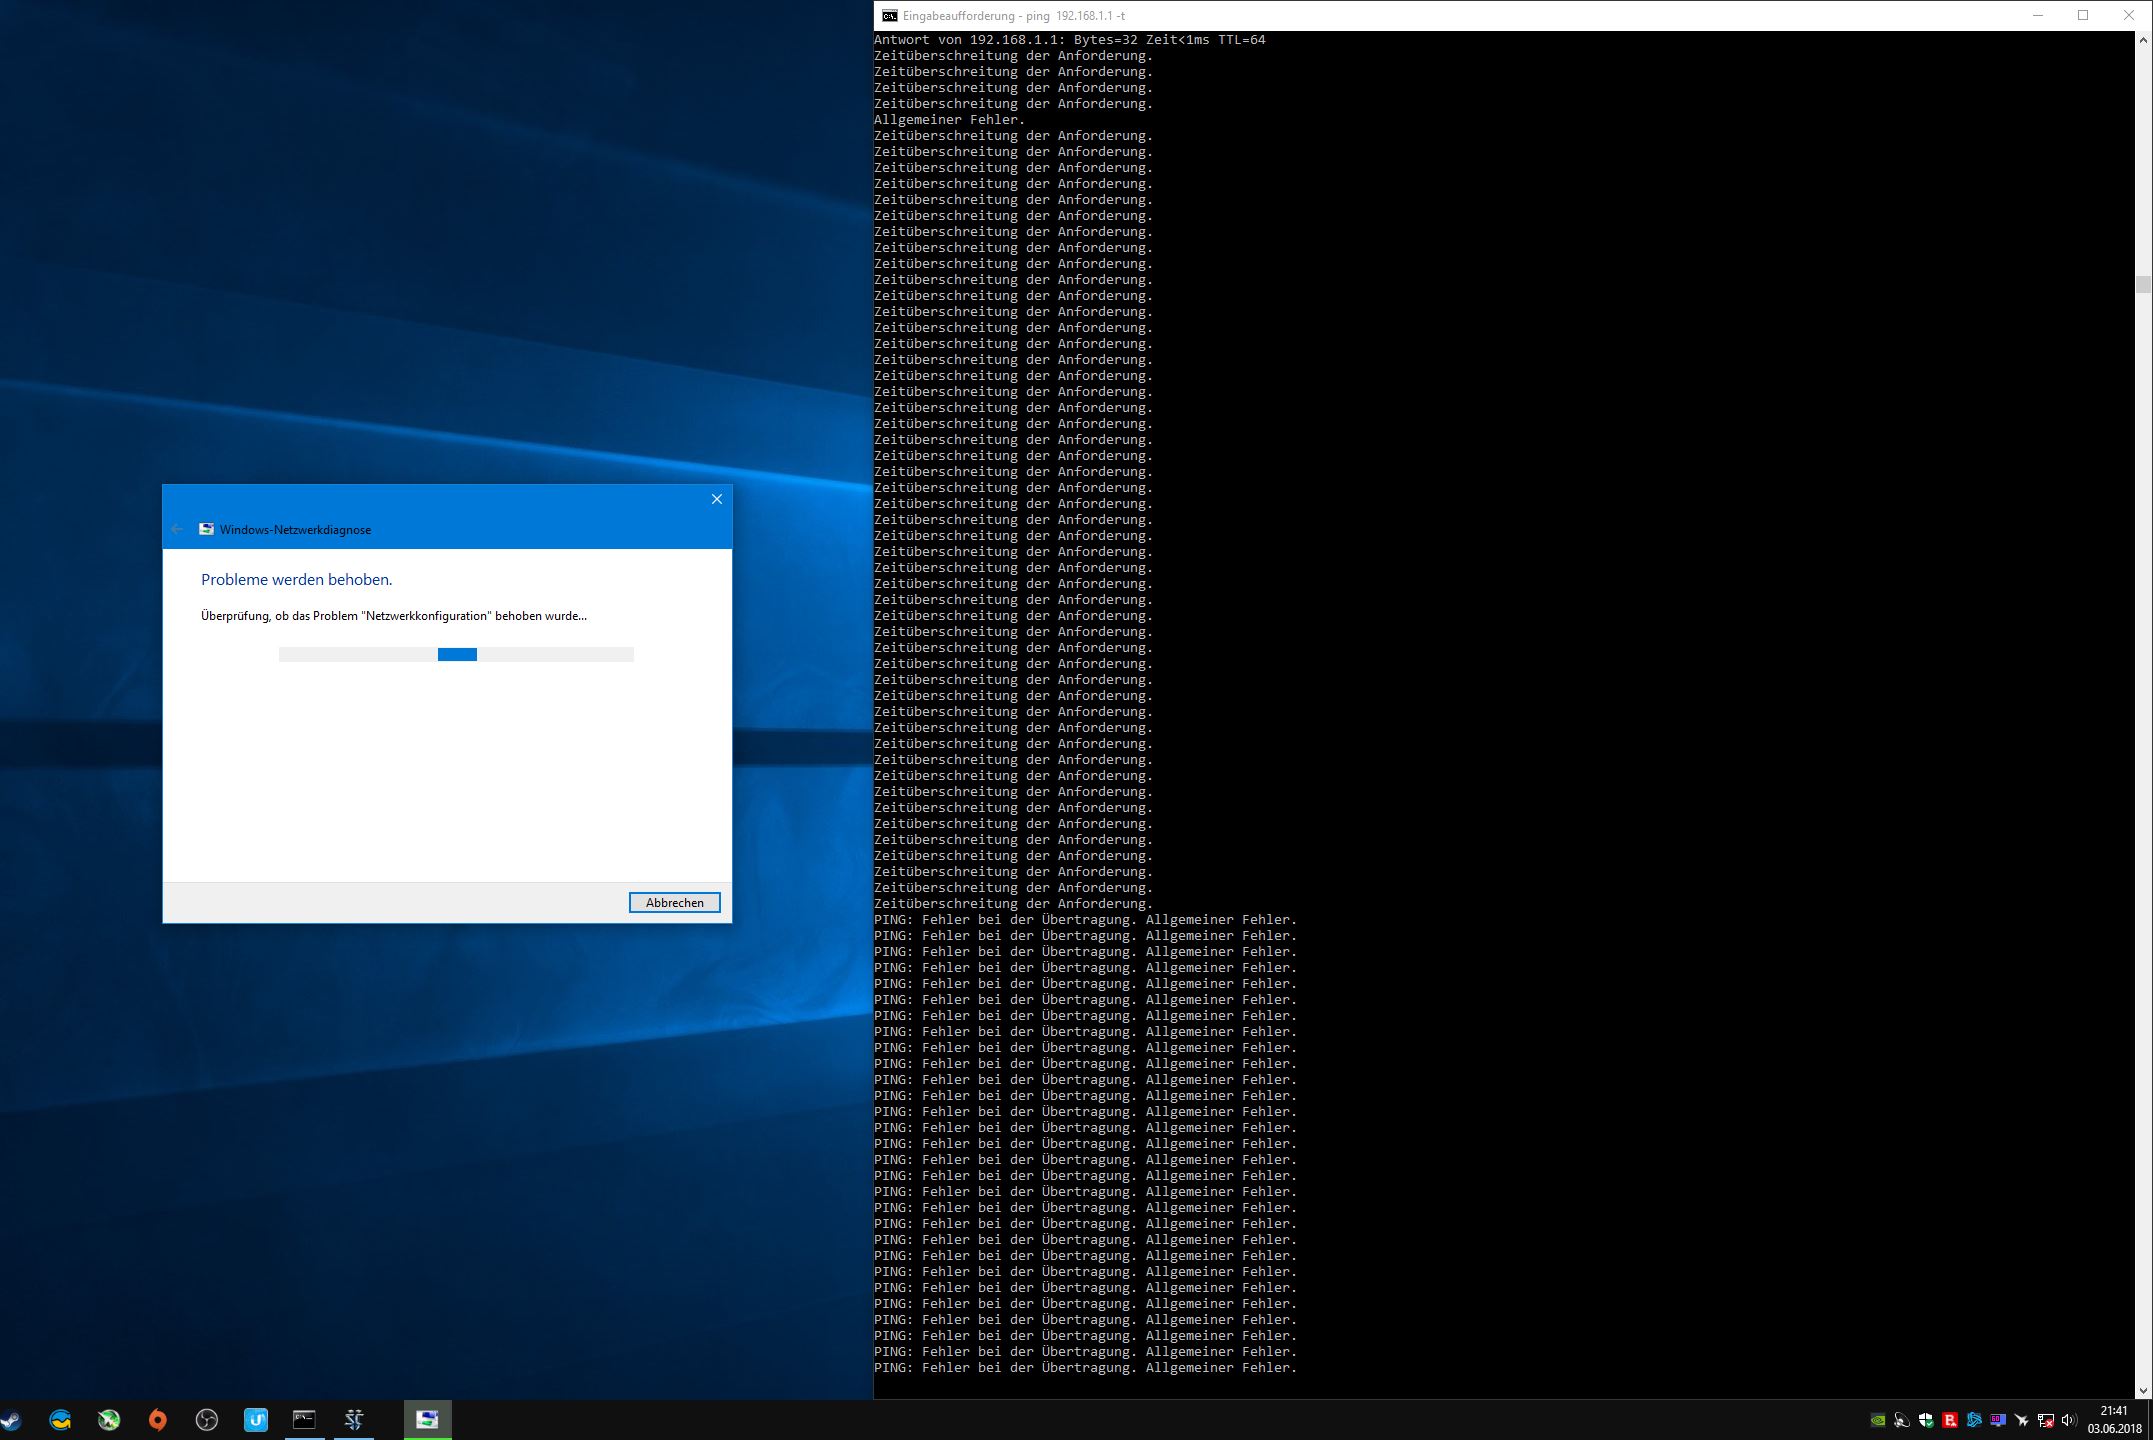Launch OBS Studio from the taskbar
Viewport: 2153px width, 1440px height.
click(x=207, y=1420)
